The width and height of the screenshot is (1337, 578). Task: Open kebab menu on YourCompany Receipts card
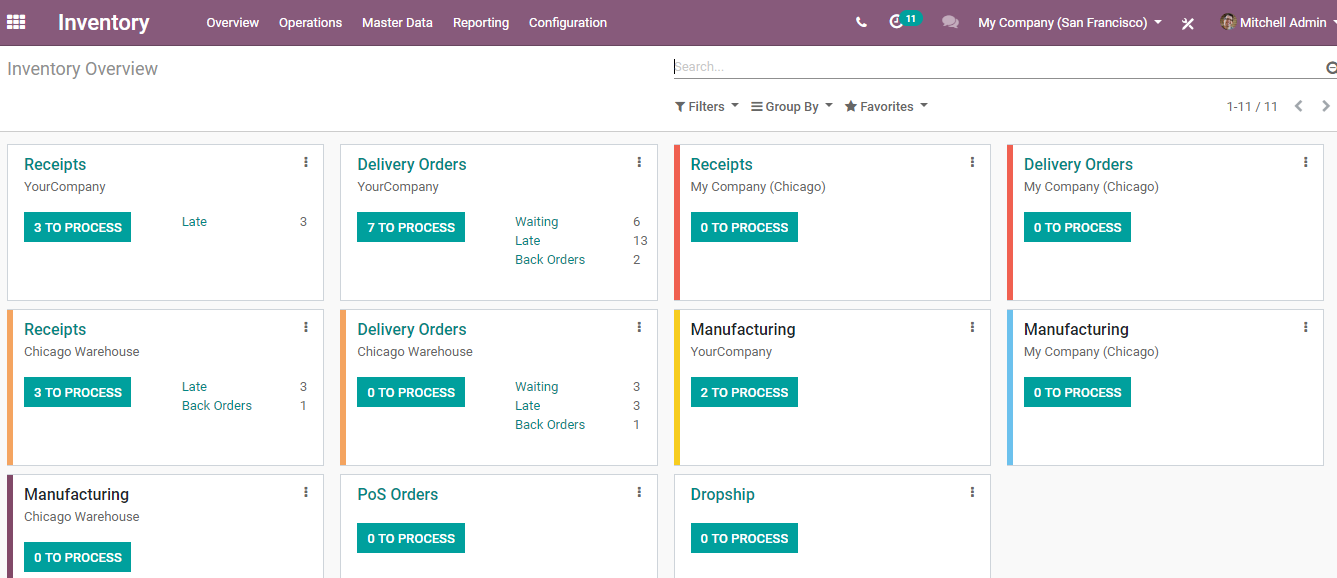306,162
